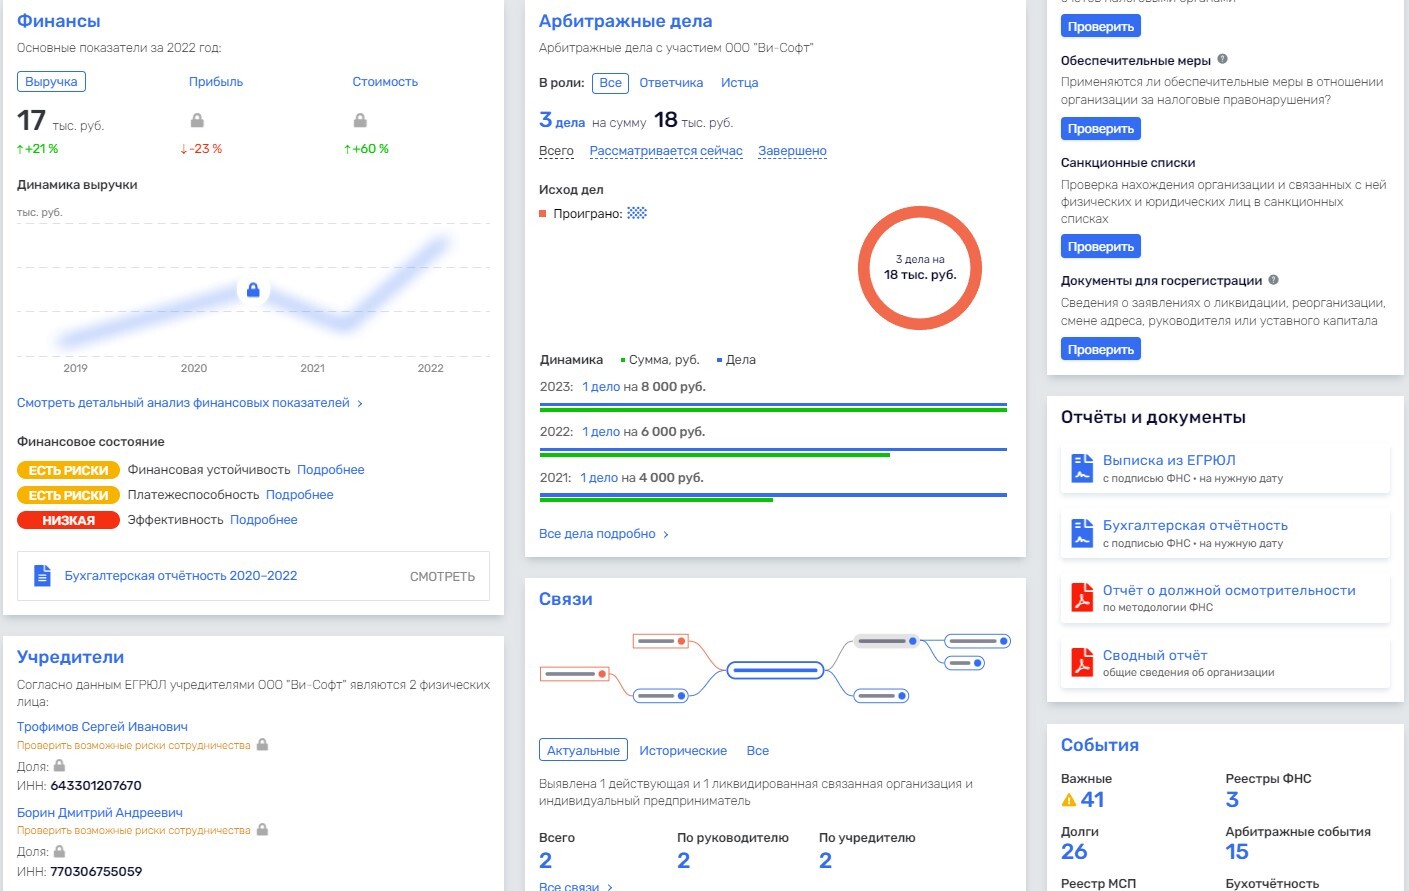The width and height of the screenshot is (1409, 891).
Task: Open the '3 дела' cases link
Action: [x=562, y=121]
